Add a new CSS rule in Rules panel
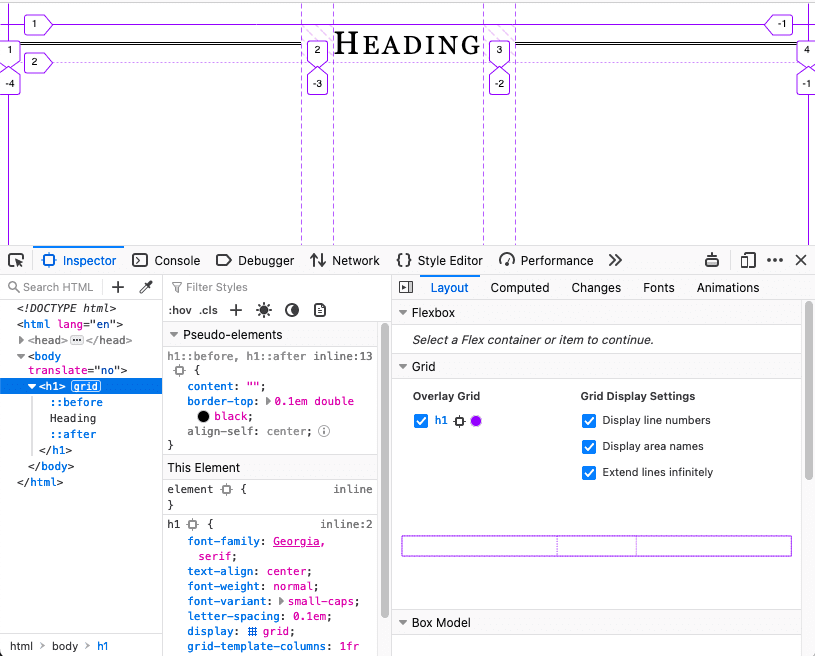The image size is (815, 656). tap(236, 310)
